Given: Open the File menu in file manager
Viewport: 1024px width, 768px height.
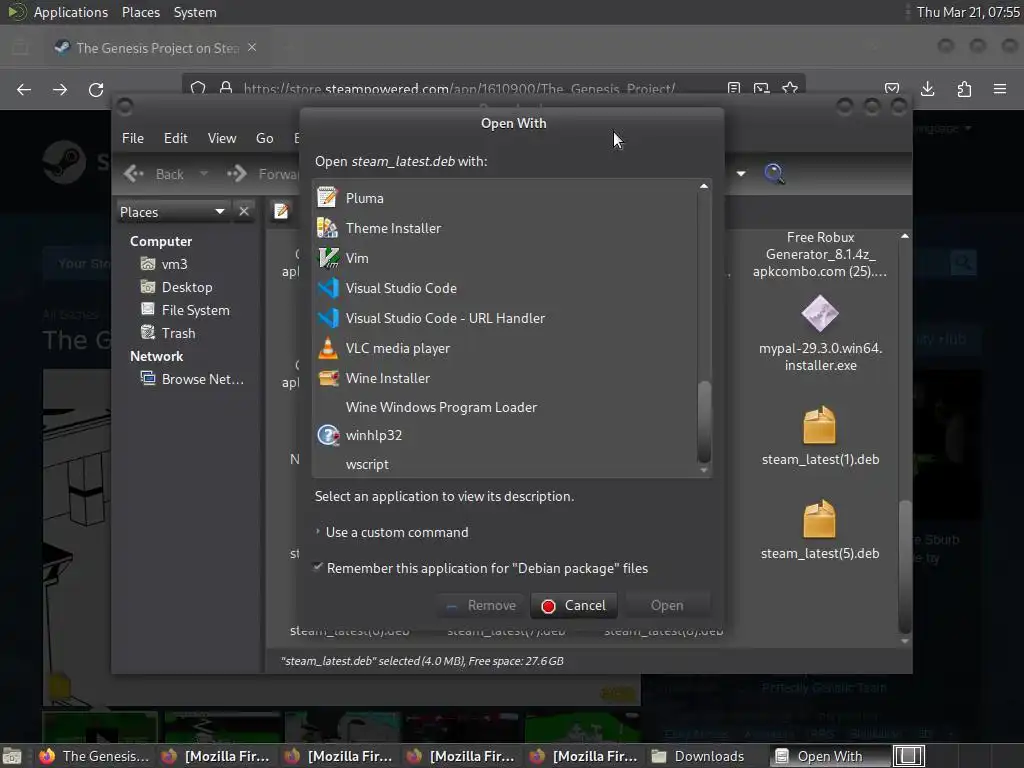Looking at the screenshot, I should coord(133,138).
